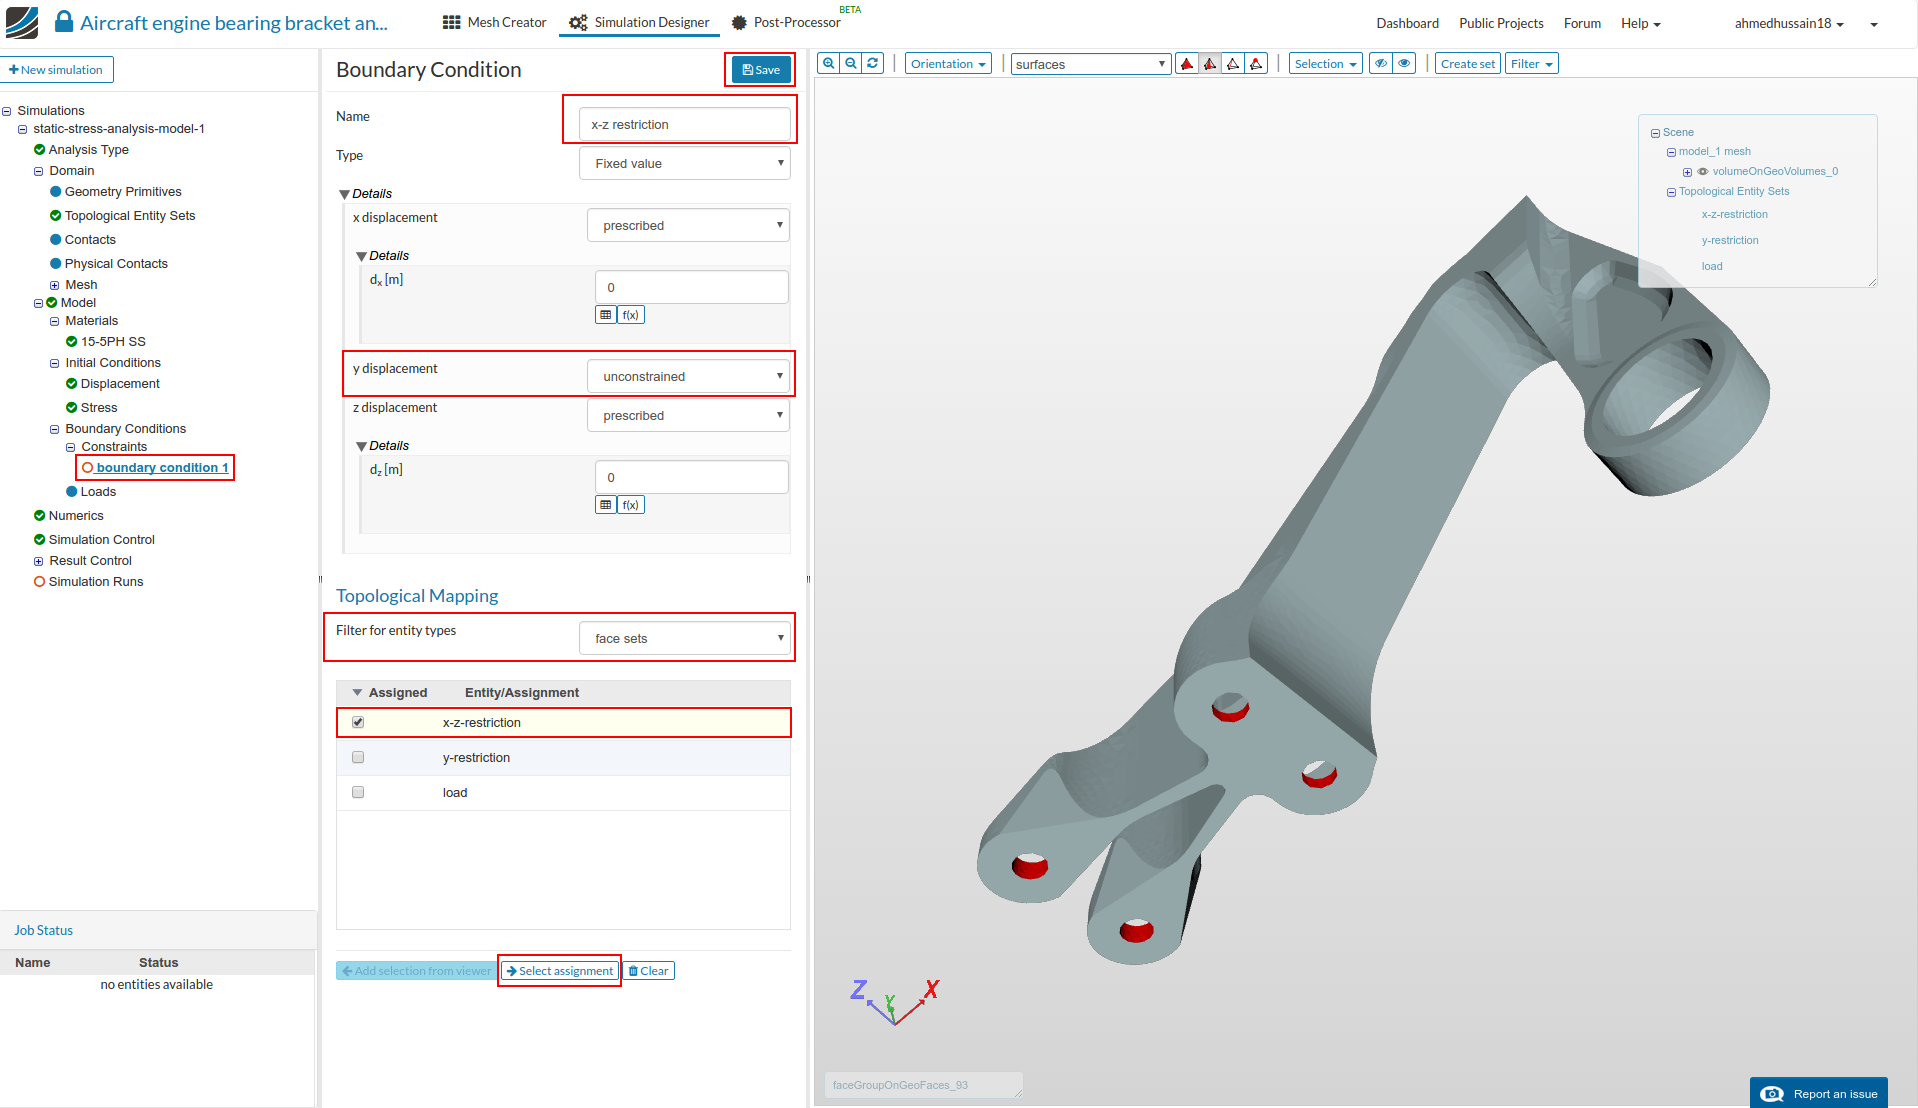Open the Selection dropdown menu
1918x1108 pixels.
[x=1326, y=64]
